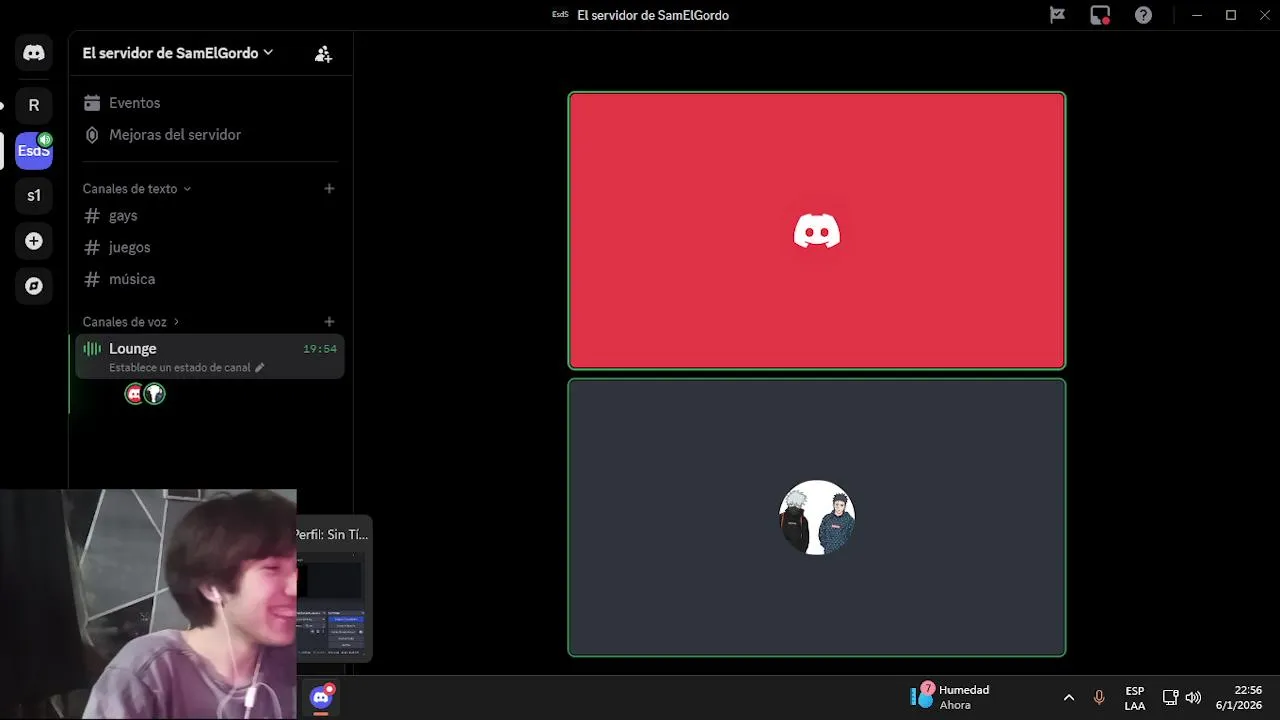Click the Discord taskbar icon
The height and width of the screenshot is (720, 1280).
pyautogui.click(x=321, y=697)
